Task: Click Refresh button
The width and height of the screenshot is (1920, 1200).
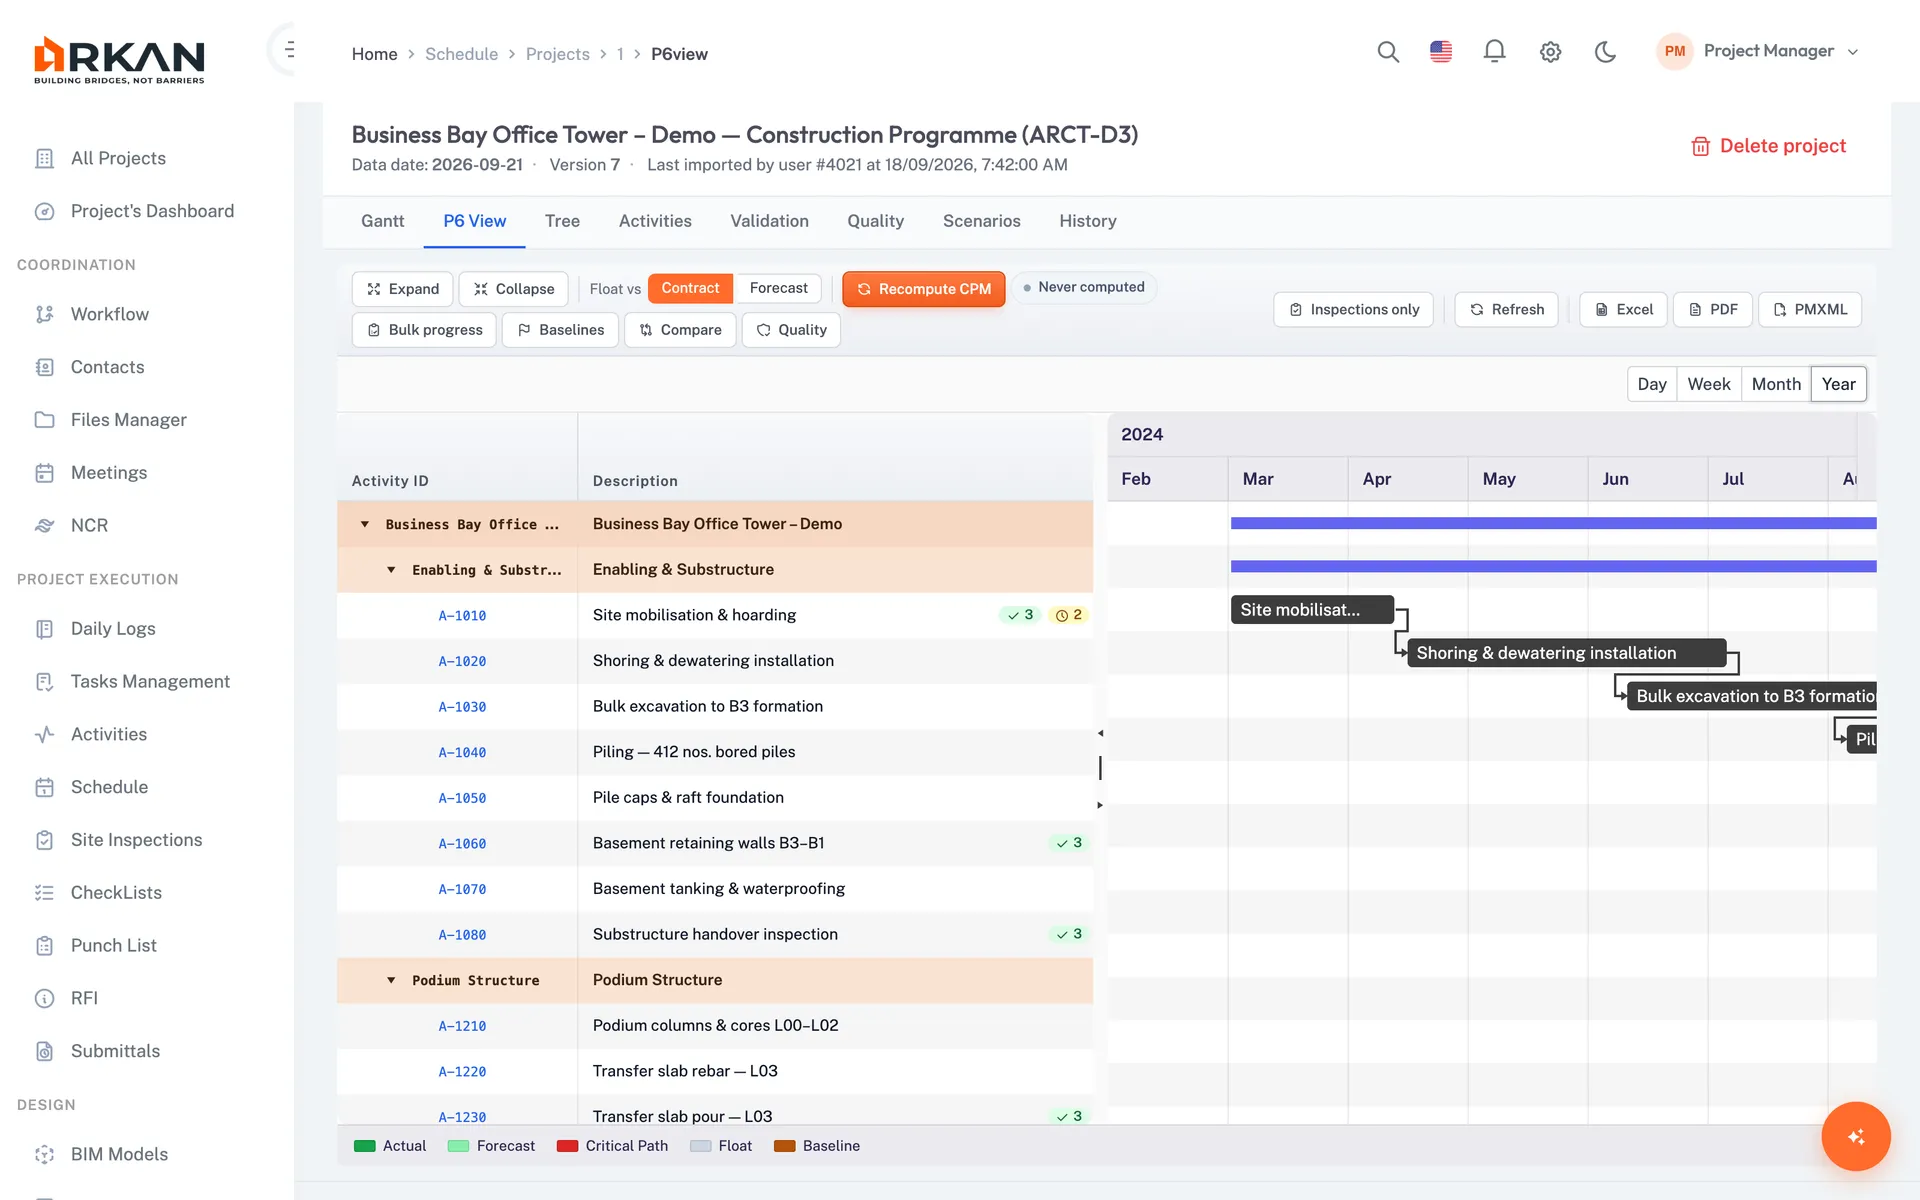Action: (x=1506, y=310)
